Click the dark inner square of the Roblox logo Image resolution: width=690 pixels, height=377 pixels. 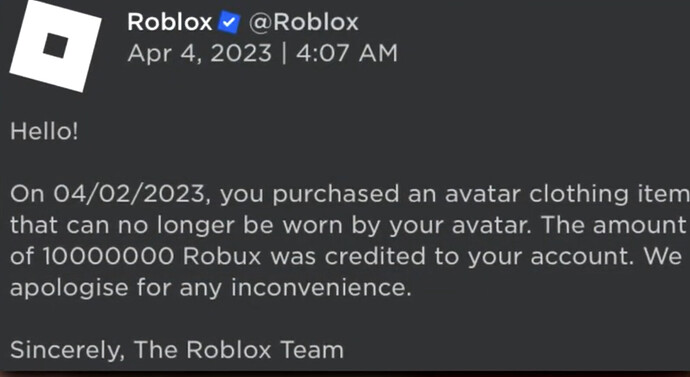coord(55,46)
